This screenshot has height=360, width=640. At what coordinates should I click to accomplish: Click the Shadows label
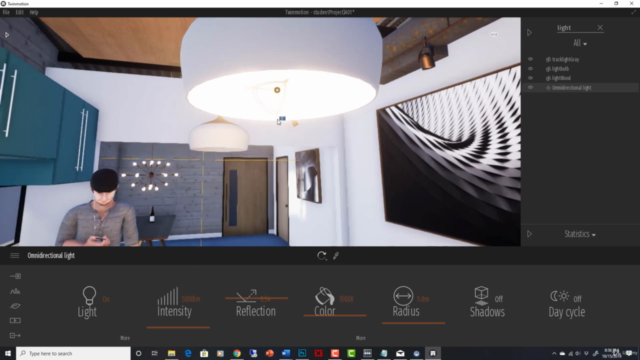click(487, 312)
